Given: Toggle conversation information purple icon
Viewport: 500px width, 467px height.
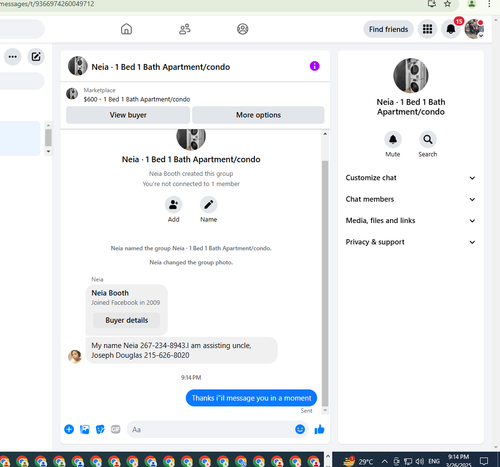Looking at the screenshot, I should pyautogui.click(x=314, y=66).
